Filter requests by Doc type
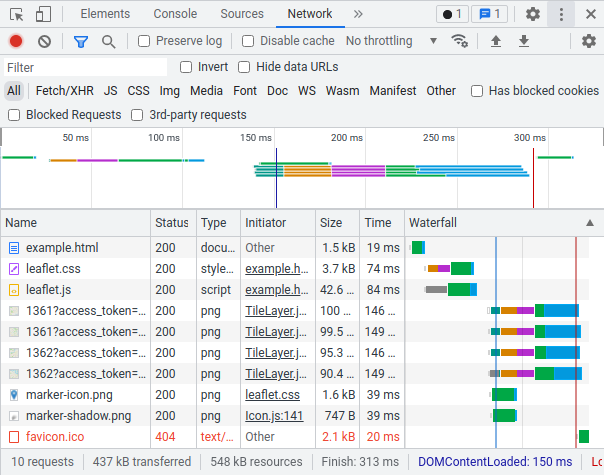The height and width of the screenshot is (475, 604). pyautogui.click(x=277, y=91)
